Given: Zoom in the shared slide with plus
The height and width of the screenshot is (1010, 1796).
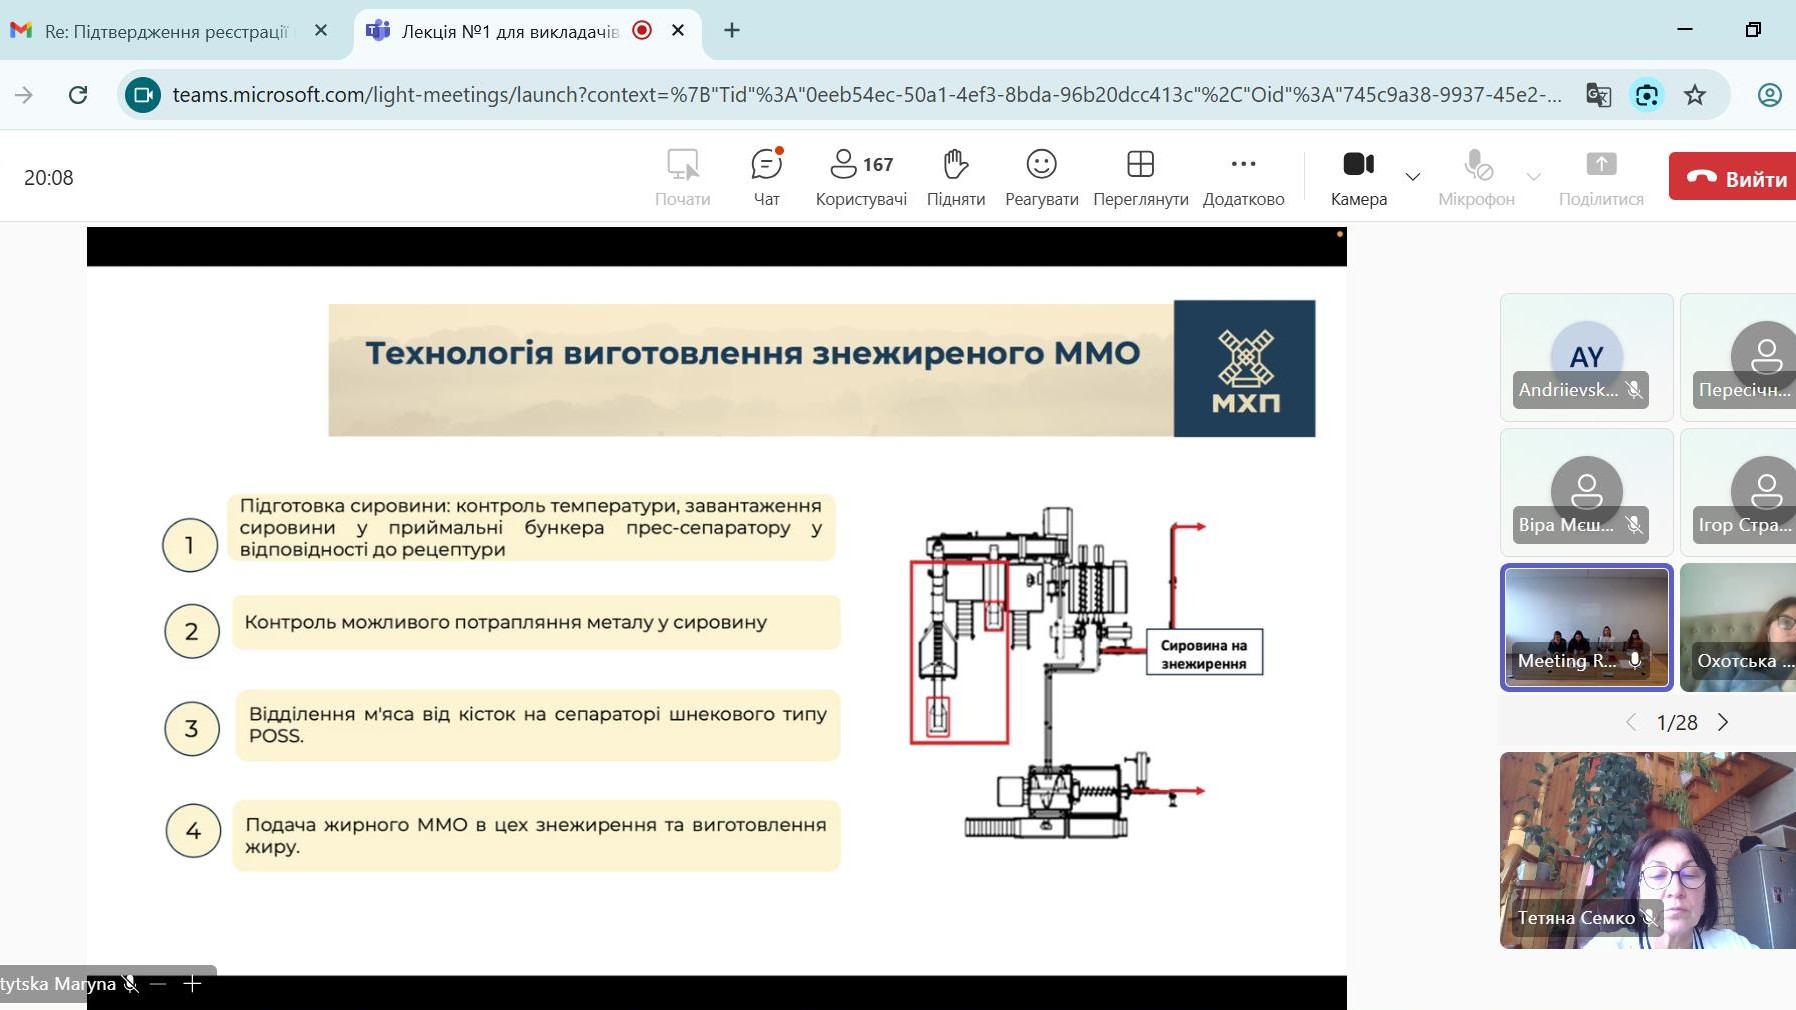Looking at the screenshot, I should (193, 984).
